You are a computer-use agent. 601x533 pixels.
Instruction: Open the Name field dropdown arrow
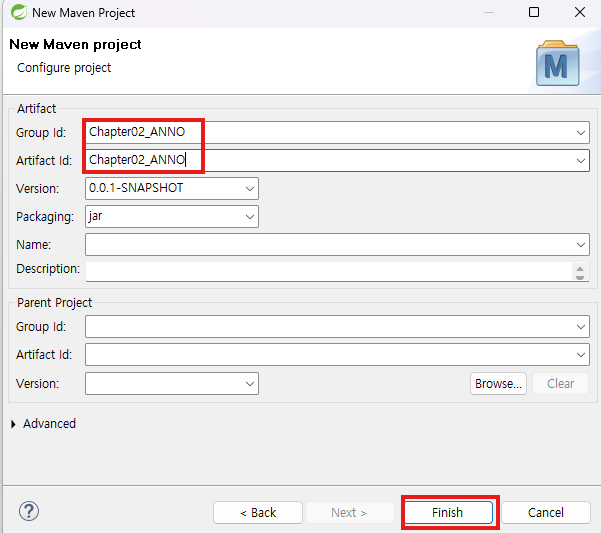tap(581, 244)
